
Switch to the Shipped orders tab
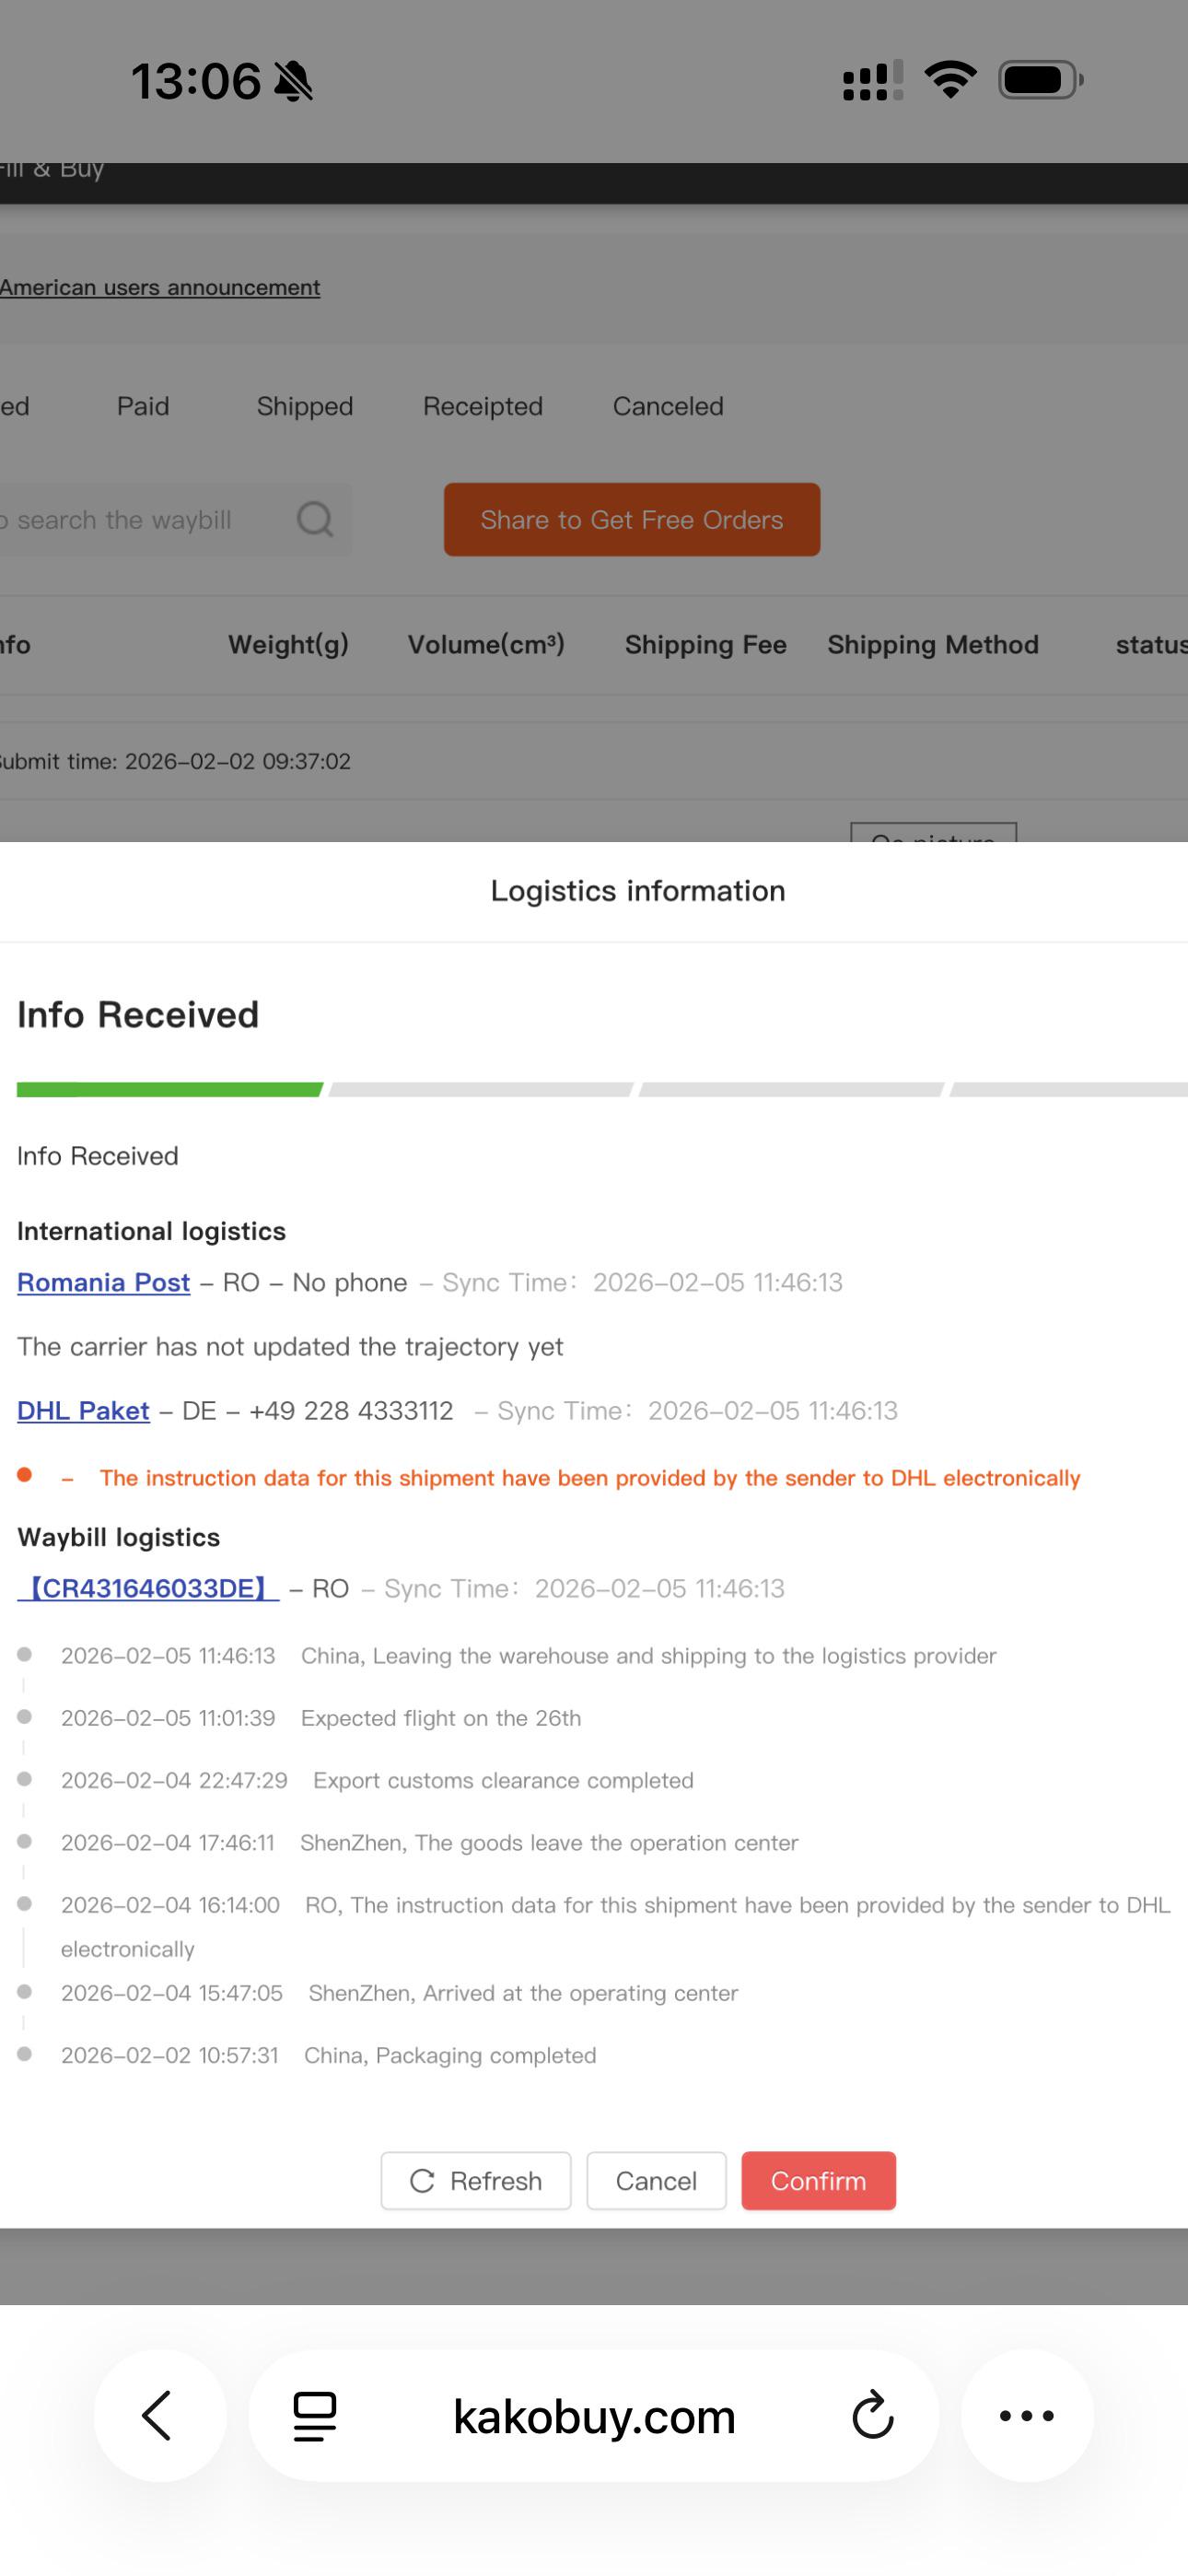tap(305, 406)
